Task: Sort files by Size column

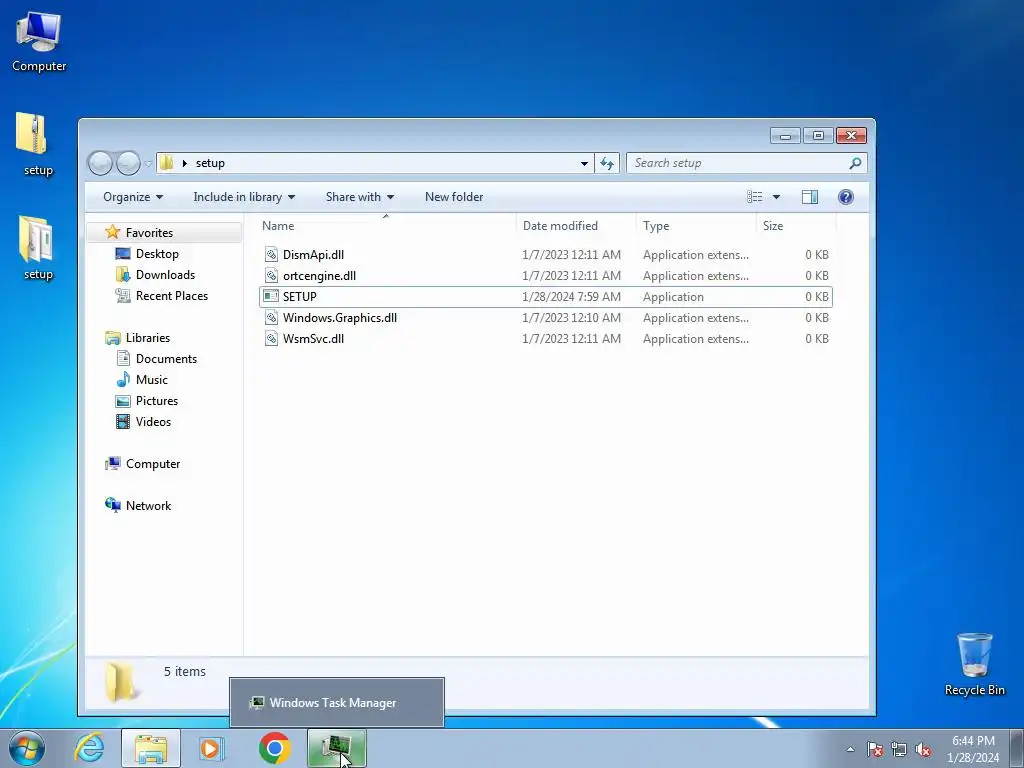Action: click(x=795, y=226)
